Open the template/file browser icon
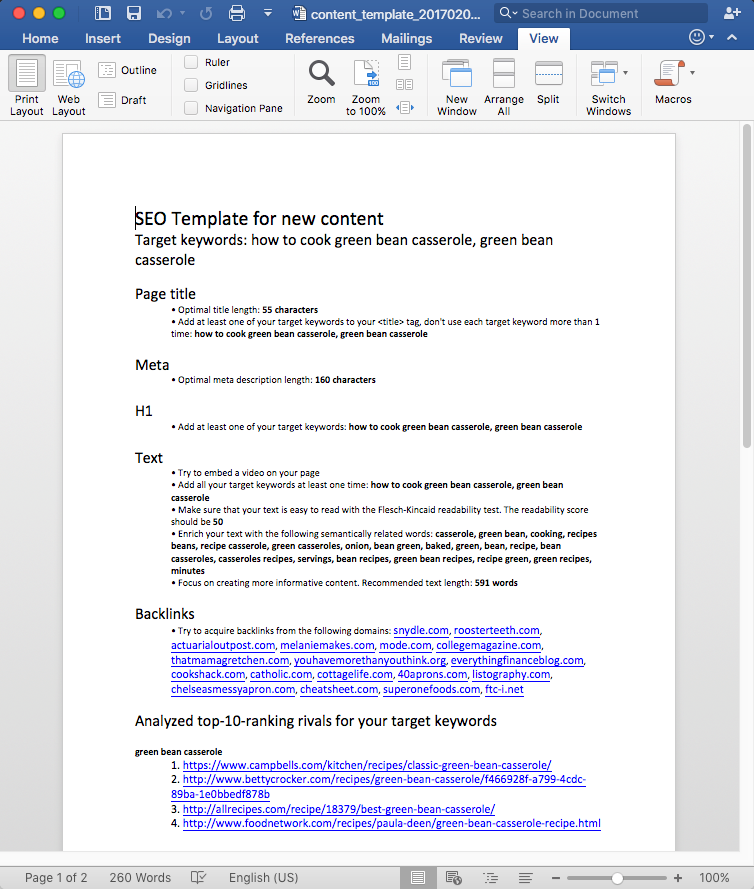Screen dimensions: 754x889 pos(103,13)
